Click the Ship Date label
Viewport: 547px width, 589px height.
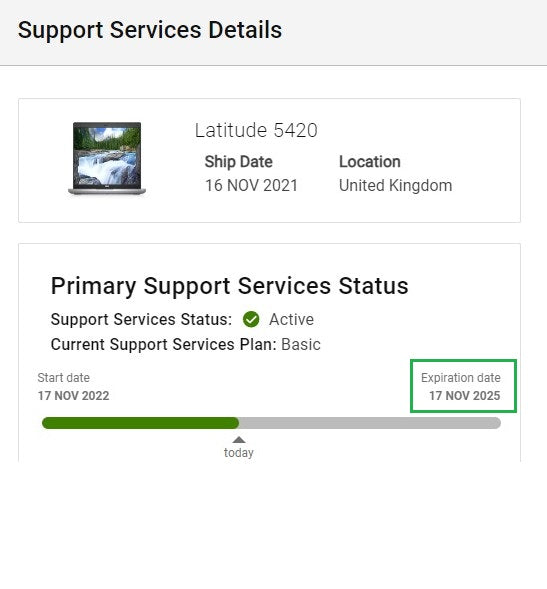[x=239, y=162]
